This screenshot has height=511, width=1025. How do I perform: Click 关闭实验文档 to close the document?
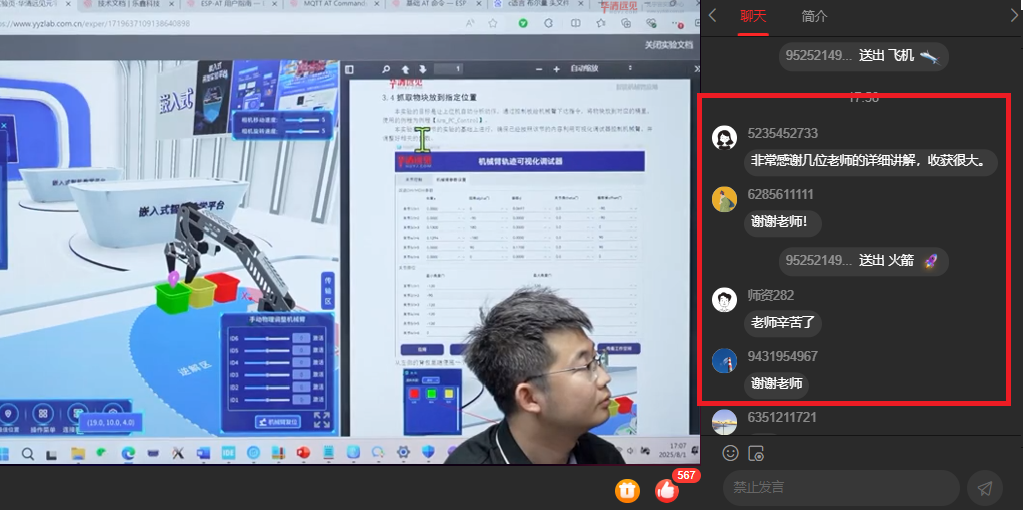click(x=668, y=45)
